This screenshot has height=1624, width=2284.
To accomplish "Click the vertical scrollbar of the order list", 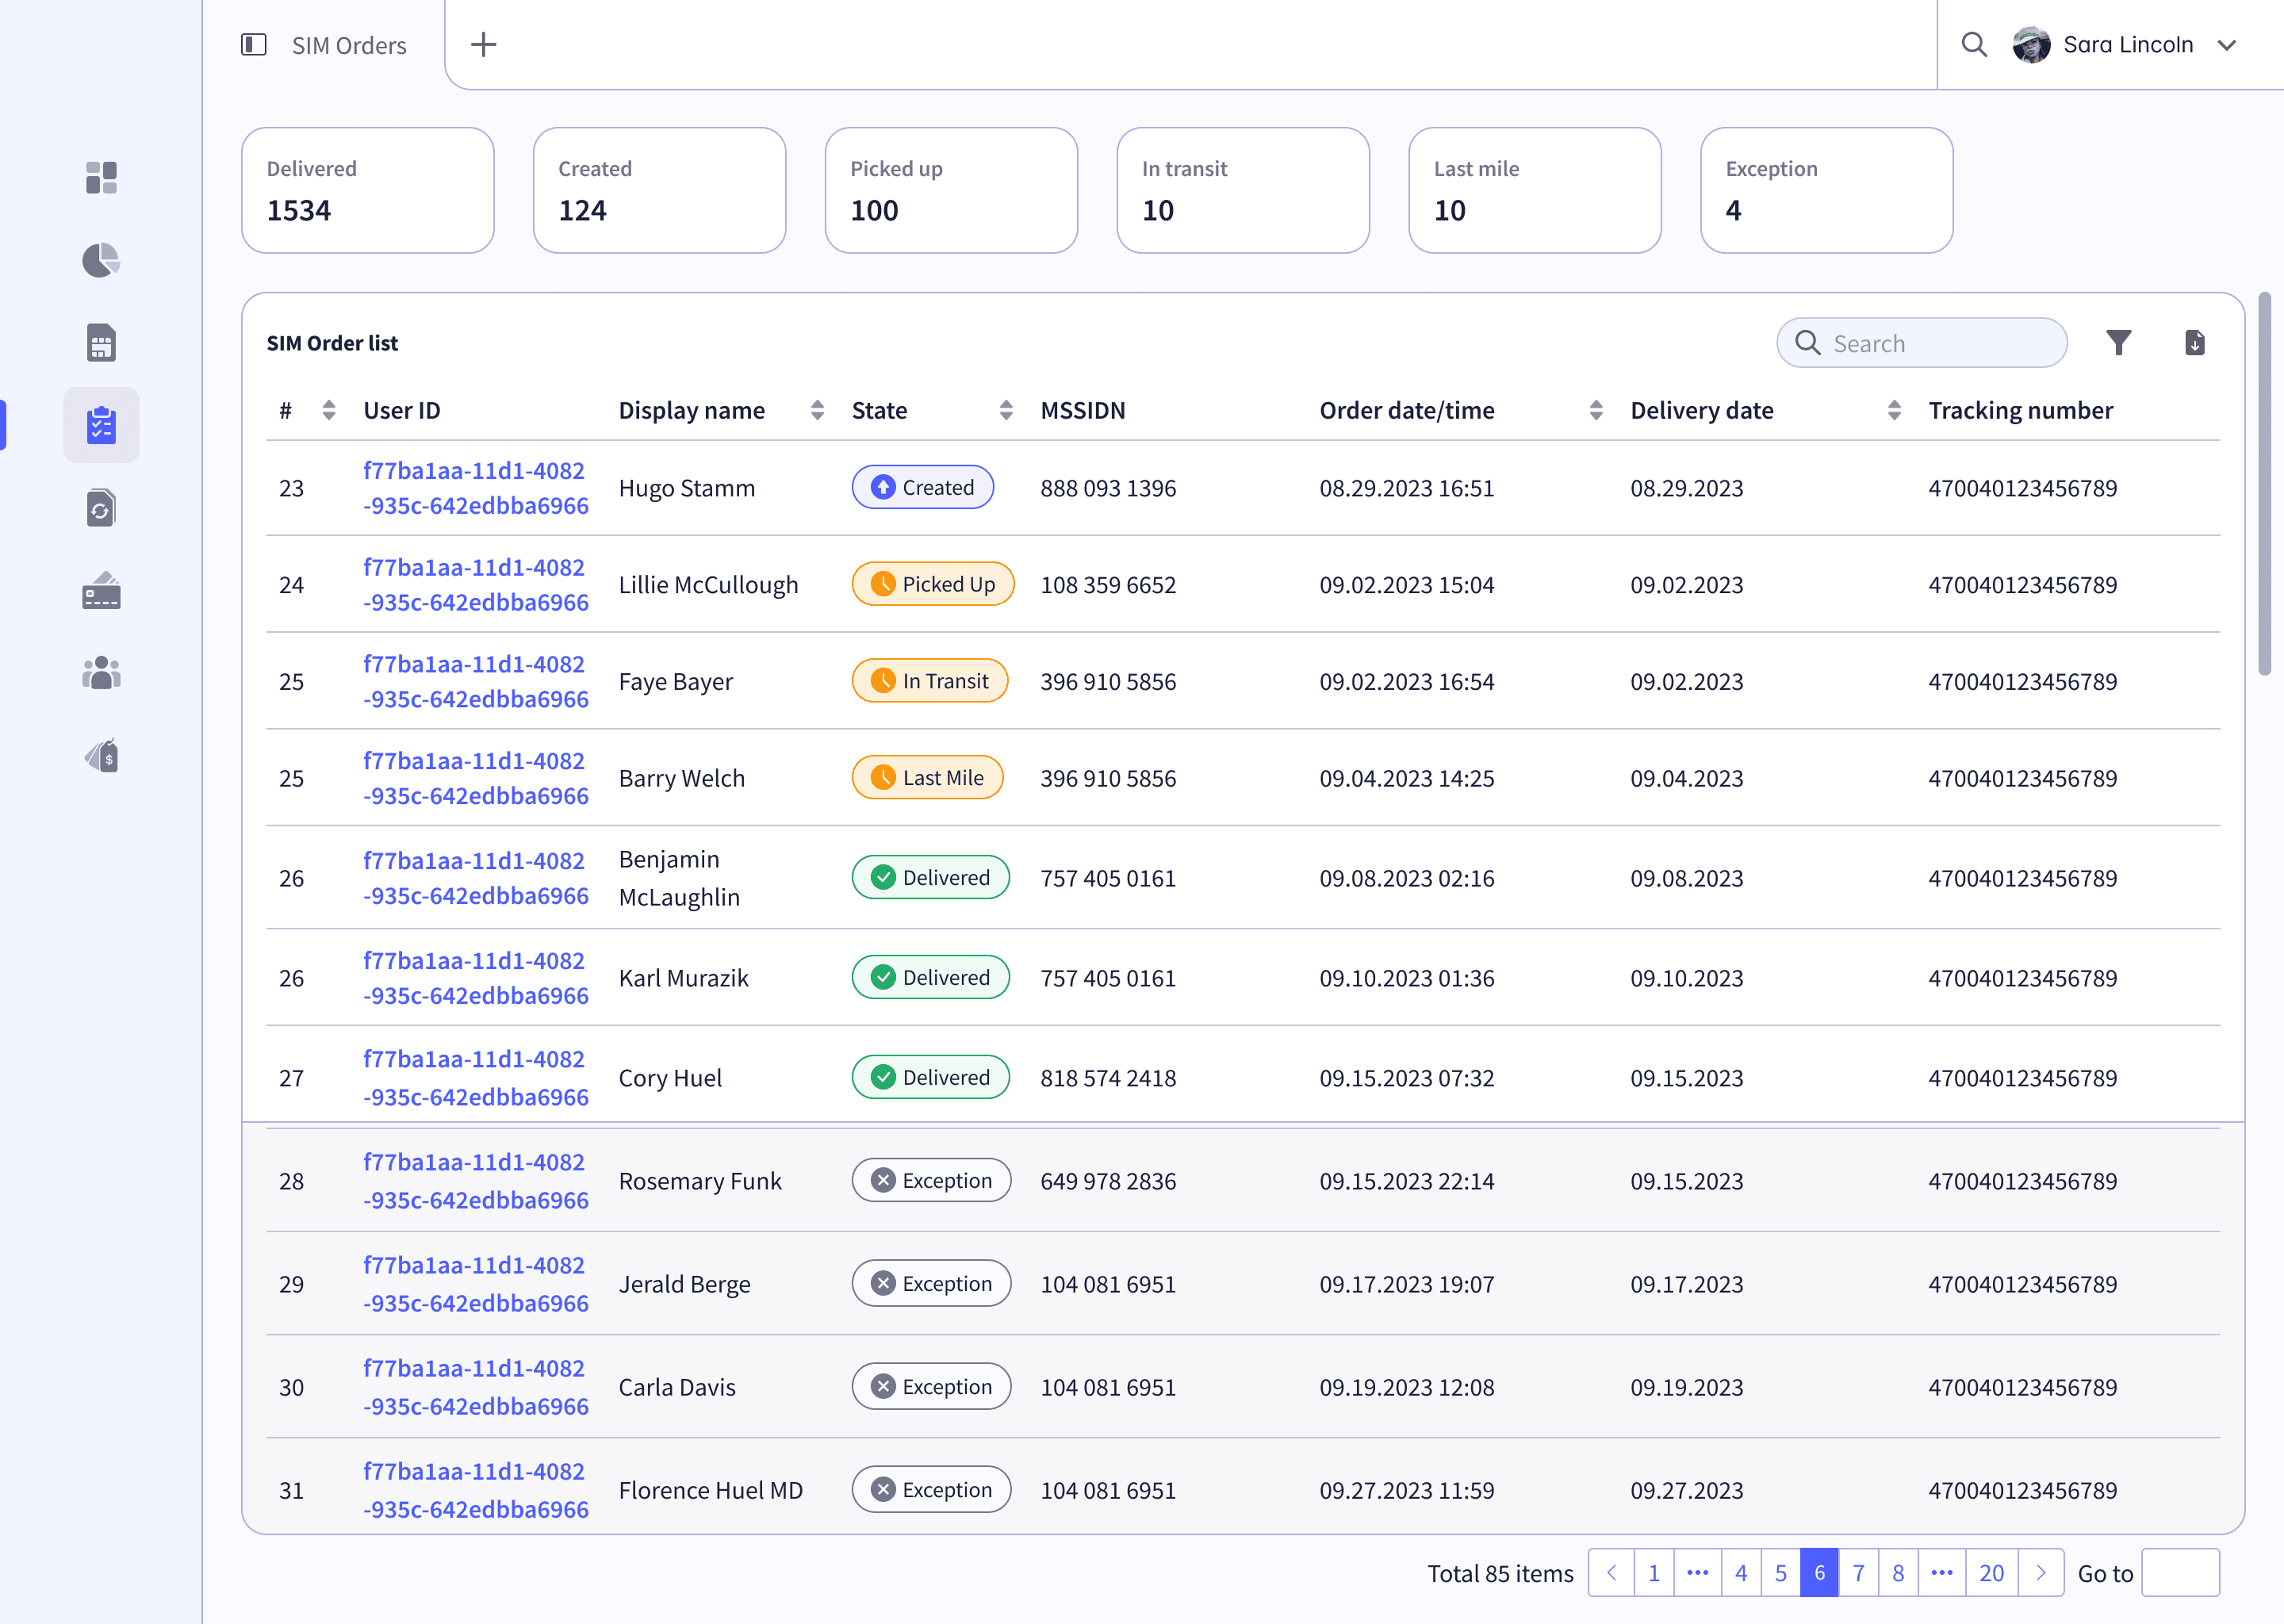I will [2265, 485].
